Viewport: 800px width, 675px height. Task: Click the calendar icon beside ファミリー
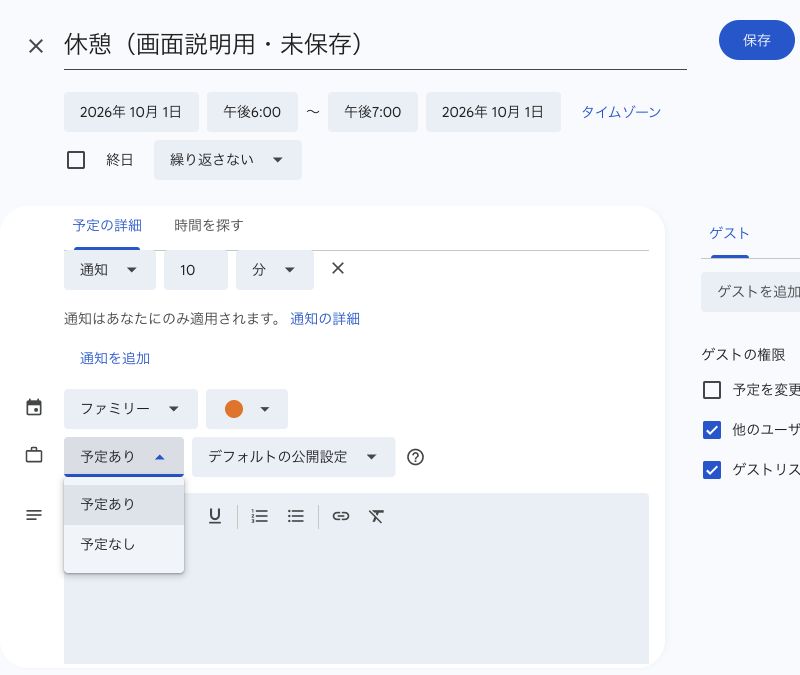pyautogui.click(x=34, y=408)
